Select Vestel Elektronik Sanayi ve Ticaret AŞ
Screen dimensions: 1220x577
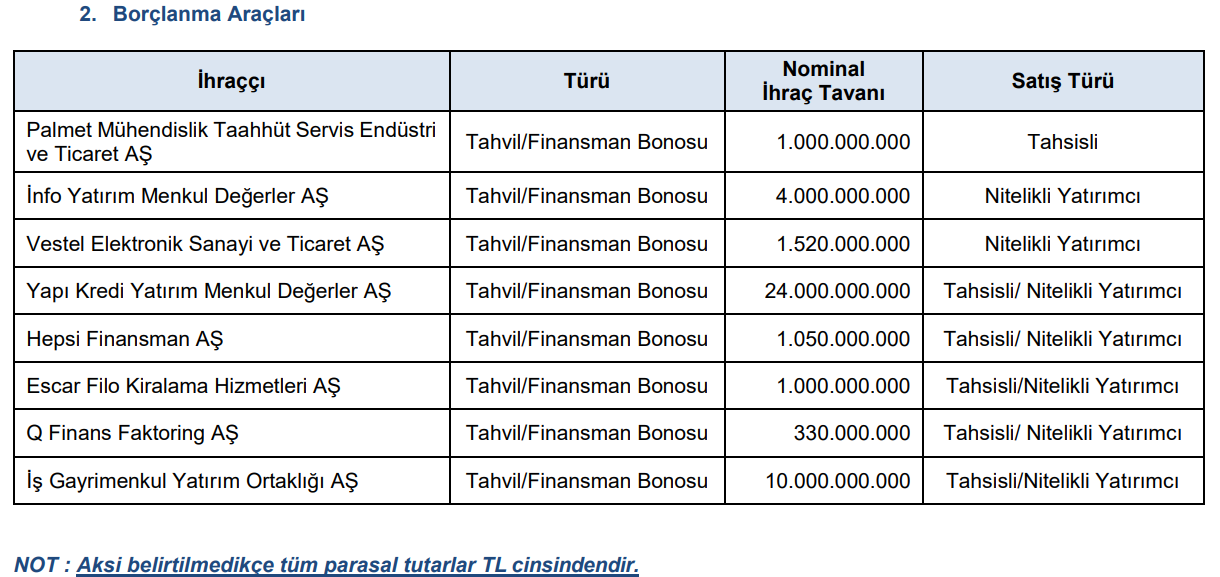(205, 244)
